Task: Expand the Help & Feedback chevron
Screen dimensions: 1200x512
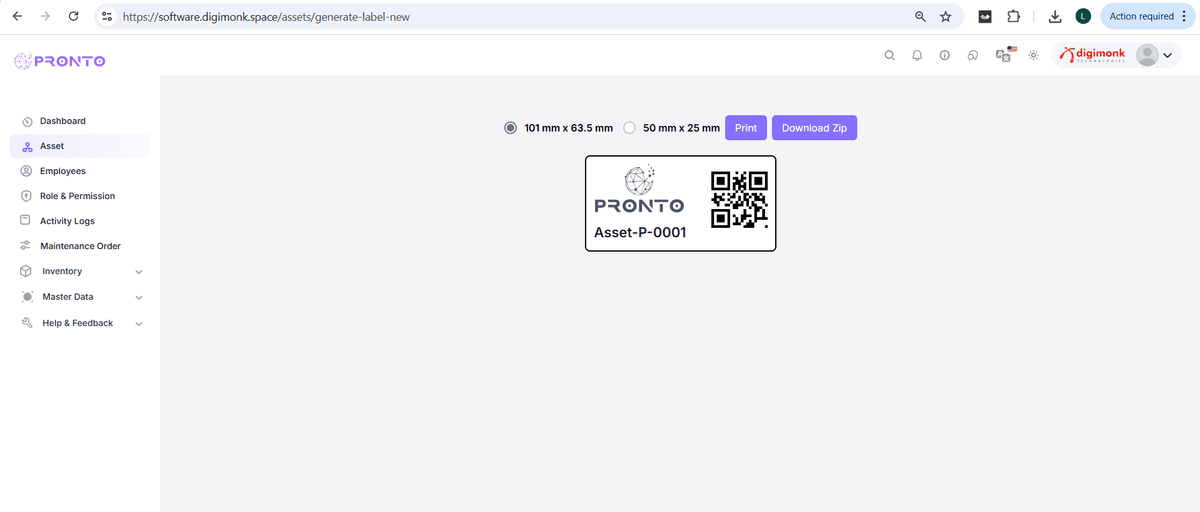Action: (x=139, y=324)
